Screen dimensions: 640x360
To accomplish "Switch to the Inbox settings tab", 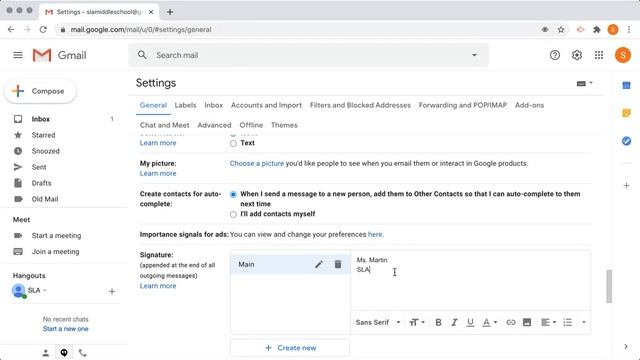I will [x=213, y=105].
